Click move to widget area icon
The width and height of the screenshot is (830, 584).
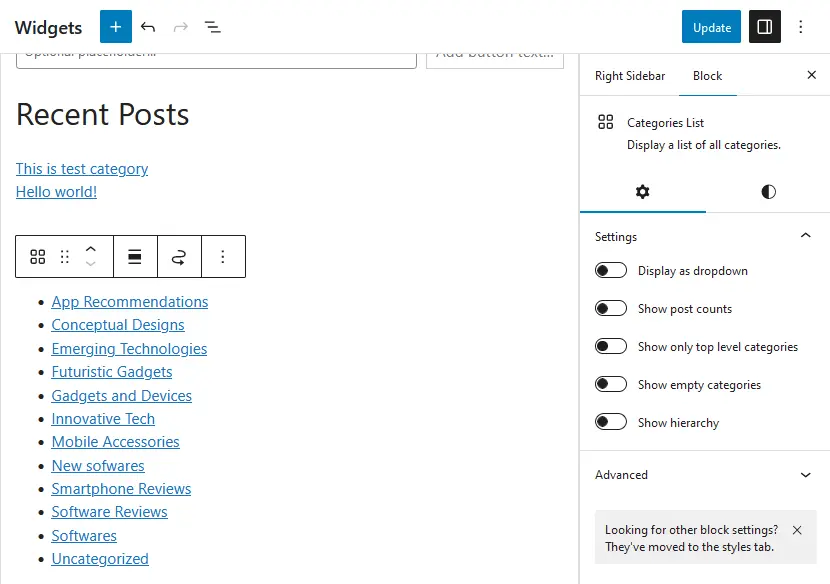(179, 257)
